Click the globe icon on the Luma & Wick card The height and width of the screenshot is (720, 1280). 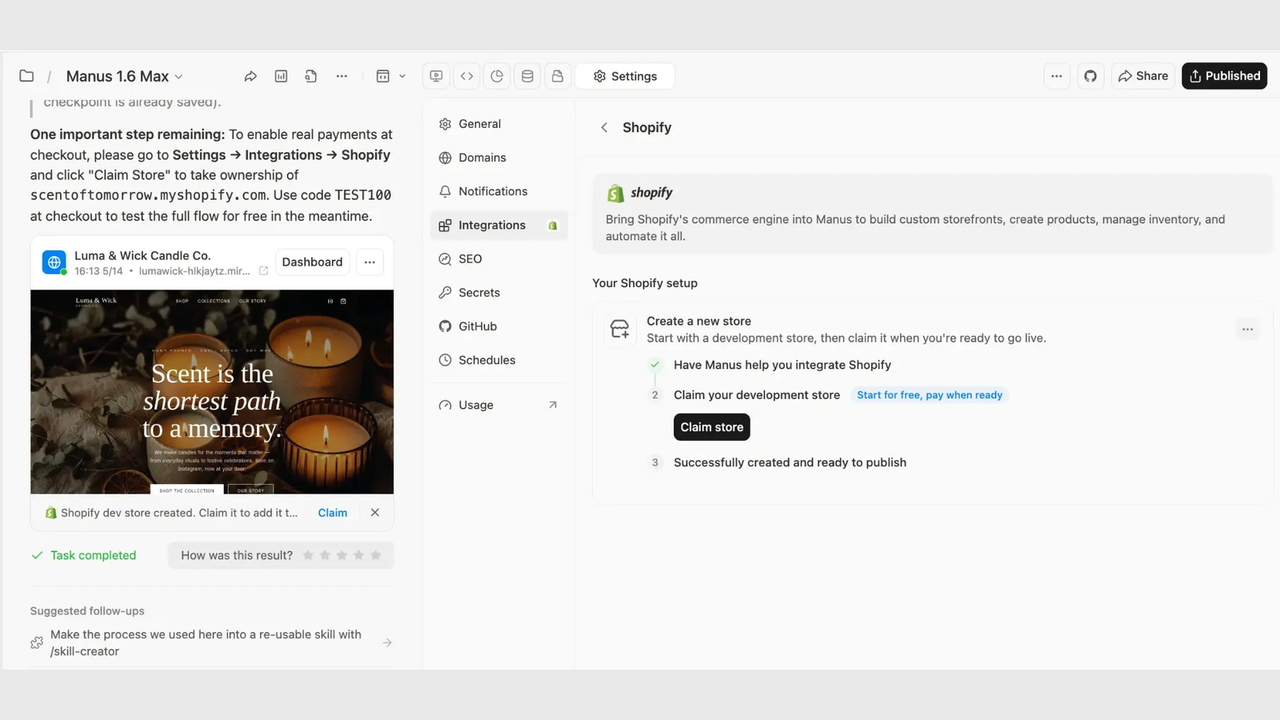click(54, 262)
